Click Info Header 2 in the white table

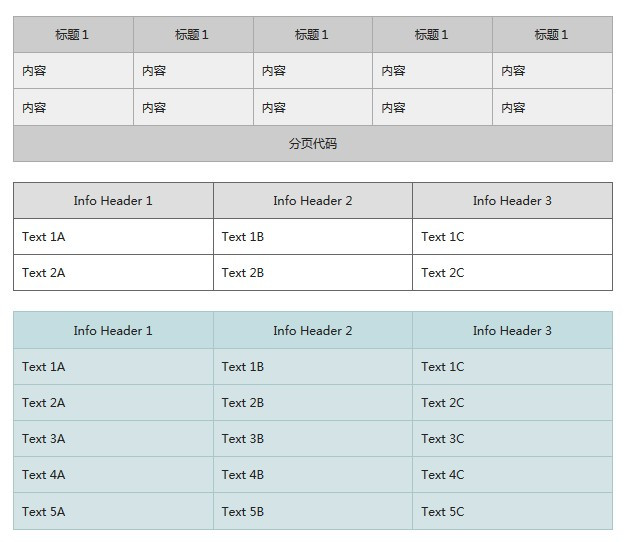(x=313, y=201)
